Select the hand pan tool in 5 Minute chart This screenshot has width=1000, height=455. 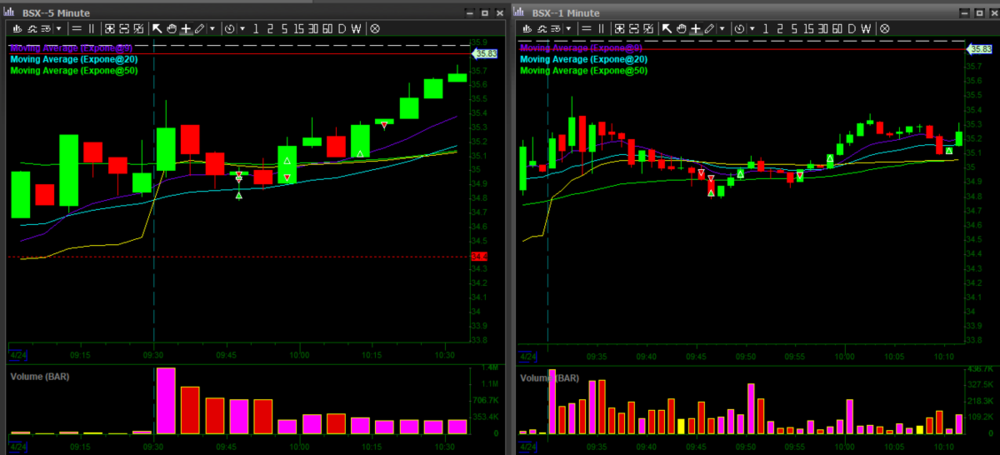pyautogui.click(x=171, y=29)
